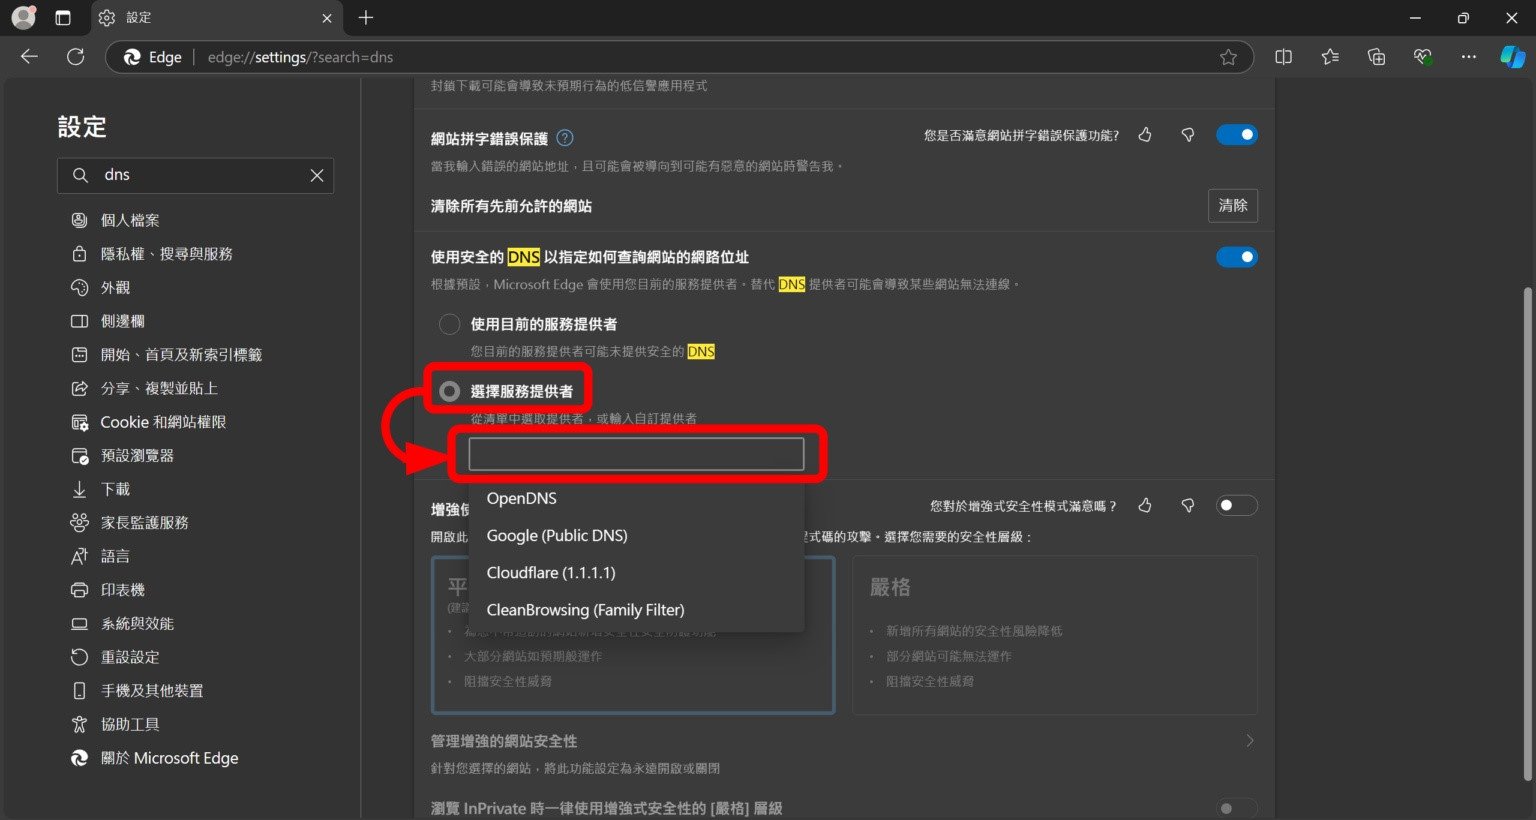Open 手機及其他裝置 settings
Image resolution: width=1536 pixels, height=820 pixels.
152,690
